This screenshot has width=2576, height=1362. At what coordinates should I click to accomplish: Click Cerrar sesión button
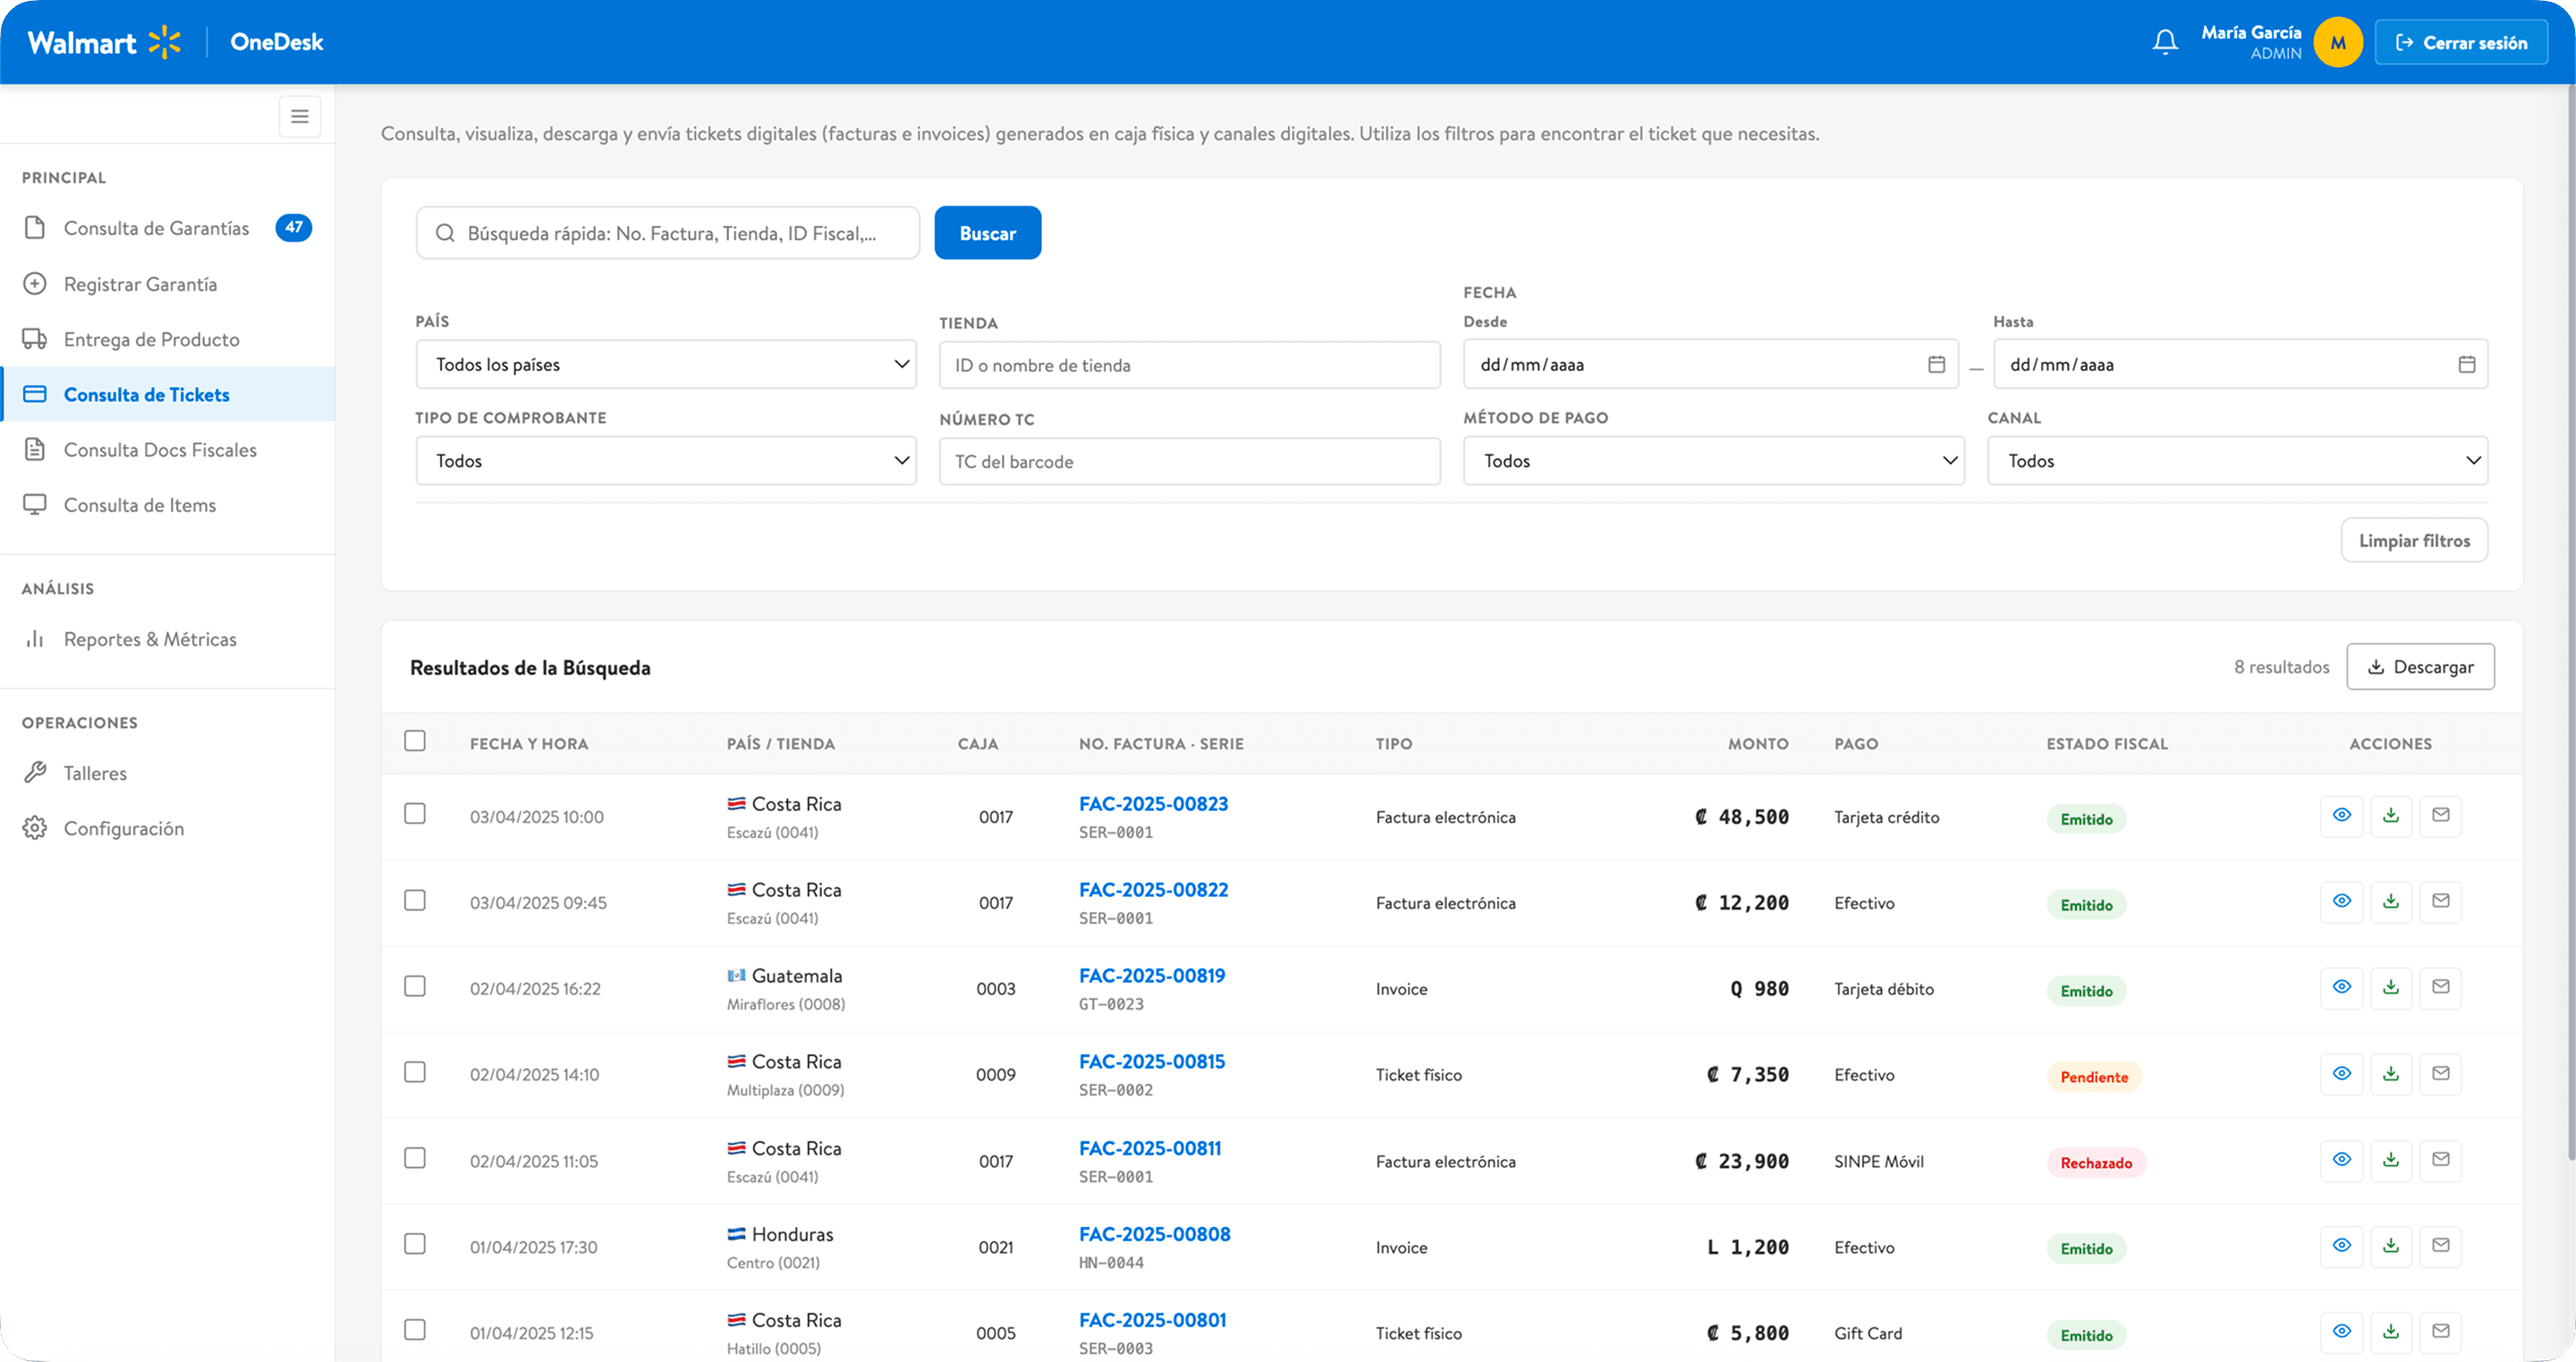(2461, 42)
